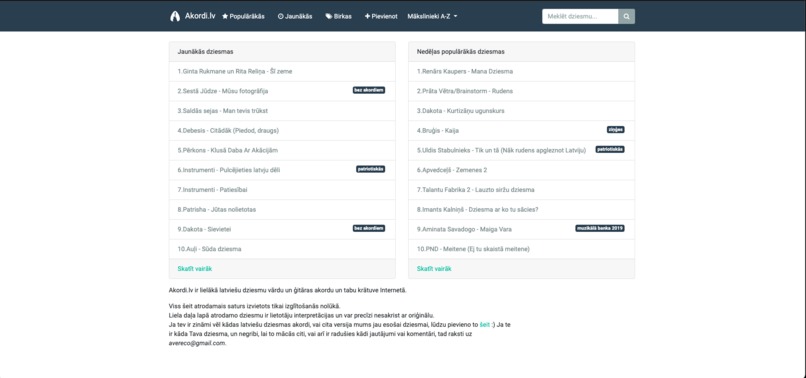
Task: Click the Jaunākās dziesmas panel header
Action: (282, 52)
